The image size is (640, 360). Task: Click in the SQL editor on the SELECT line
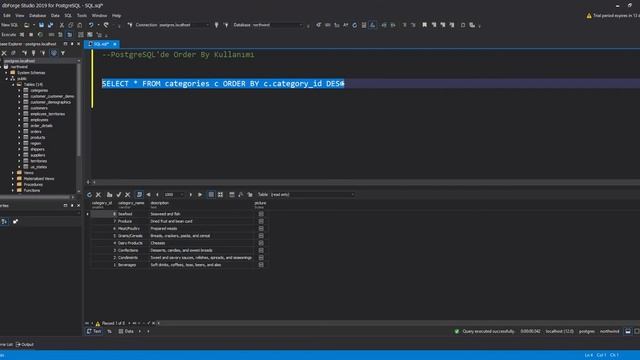(223, 84)
